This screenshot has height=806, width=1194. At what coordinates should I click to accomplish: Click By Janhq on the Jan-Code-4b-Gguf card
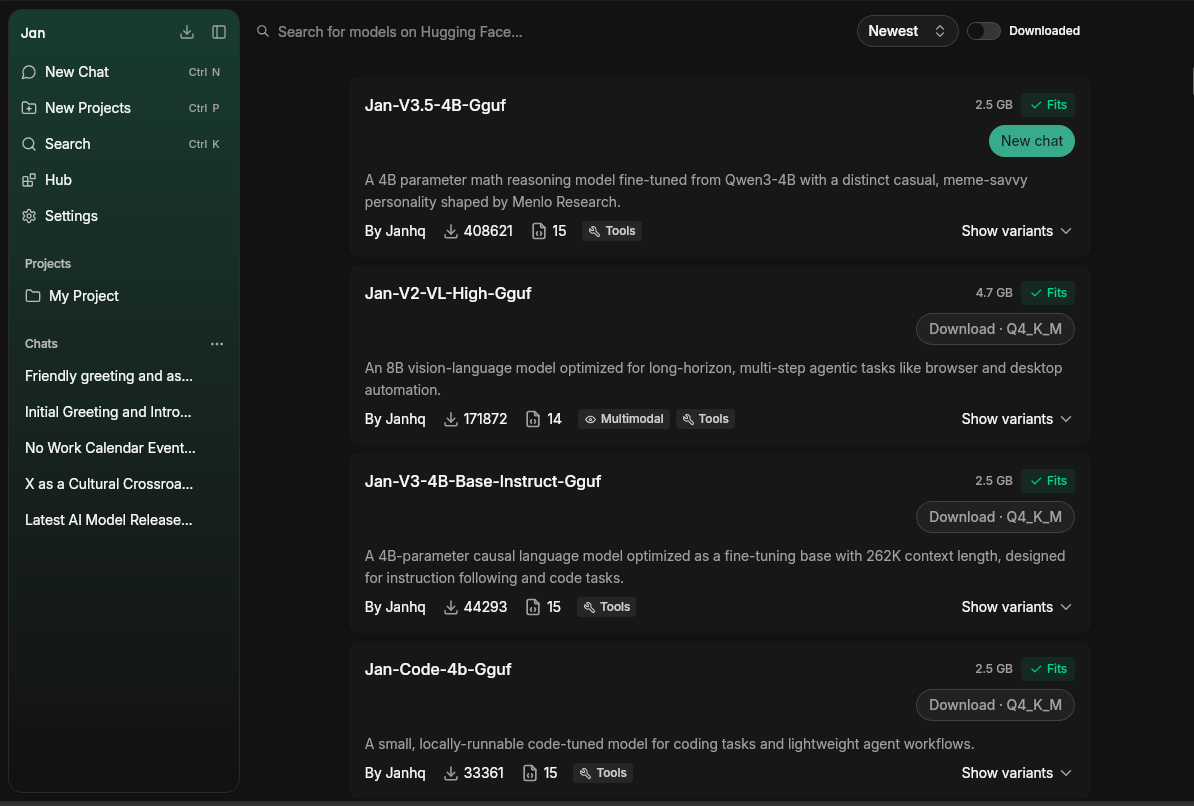coord(395,772)
